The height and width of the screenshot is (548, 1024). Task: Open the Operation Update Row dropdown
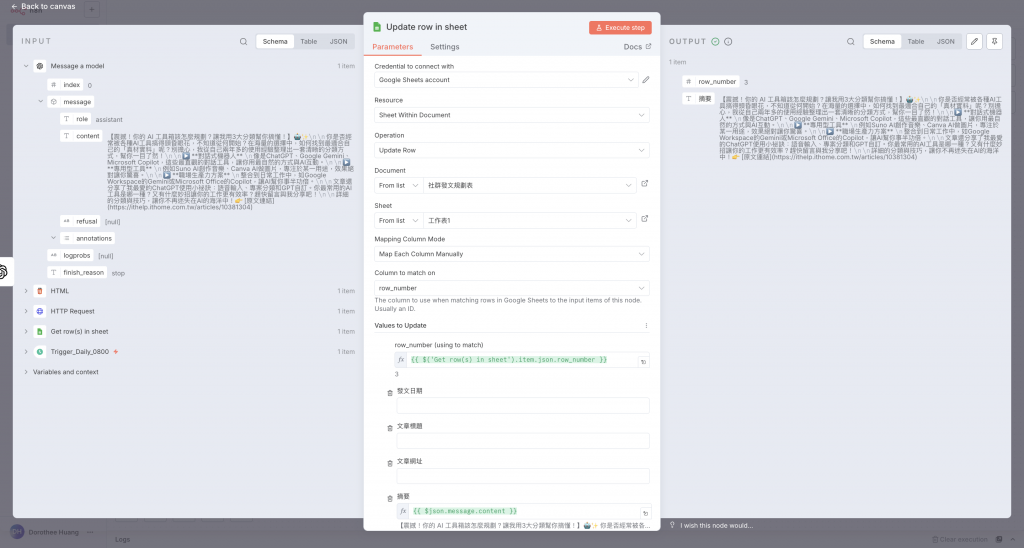tap(511, 150)
